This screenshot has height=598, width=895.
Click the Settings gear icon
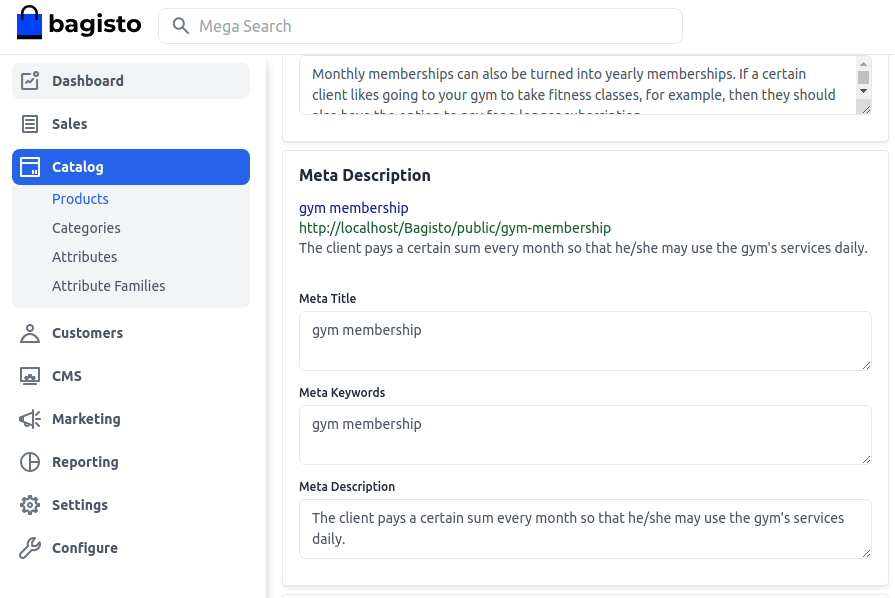(30, 505)
